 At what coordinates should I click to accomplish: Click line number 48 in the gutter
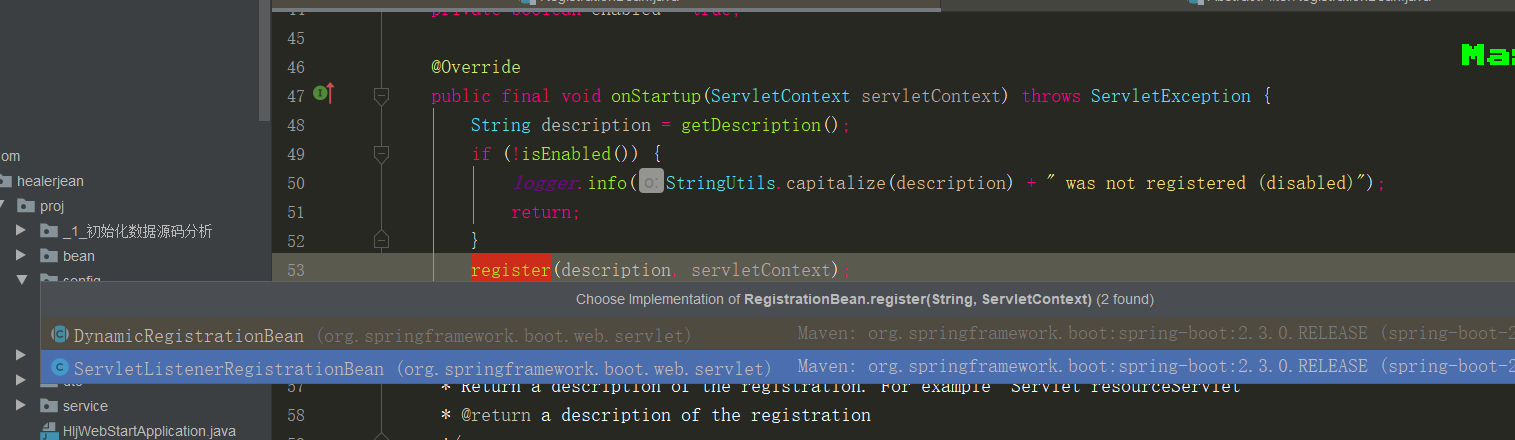pyautogui.click(x=295, y=125)
